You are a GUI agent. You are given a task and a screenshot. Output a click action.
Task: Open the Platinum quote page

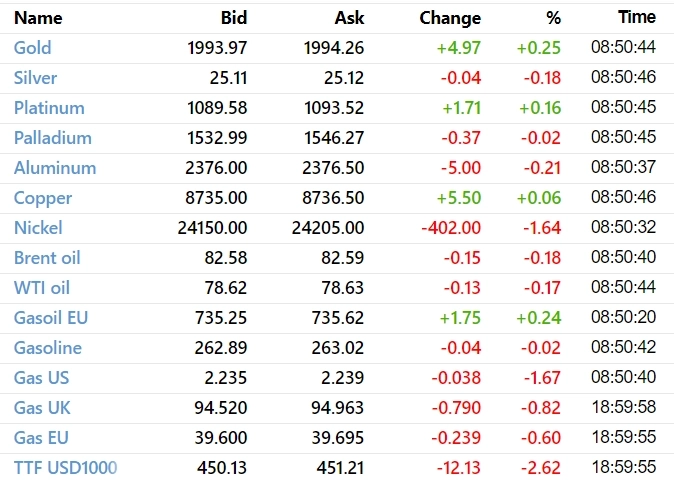pos(49,108)
